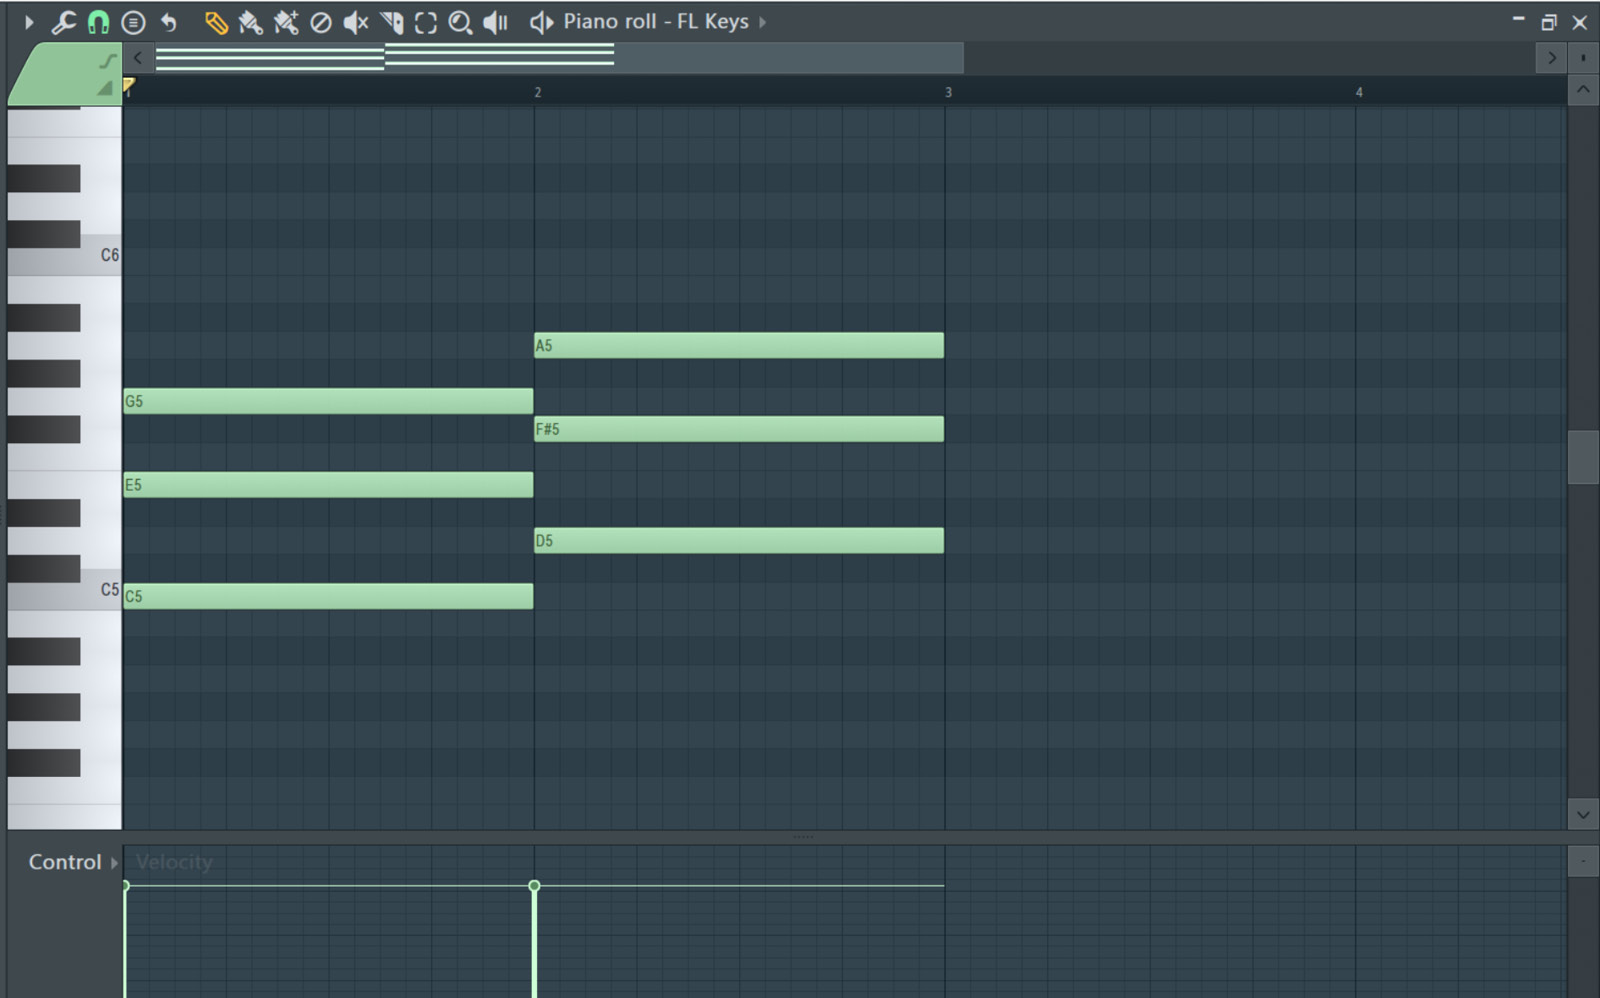Select the E5 note
1600x998 pixels.
click(328, 485)
